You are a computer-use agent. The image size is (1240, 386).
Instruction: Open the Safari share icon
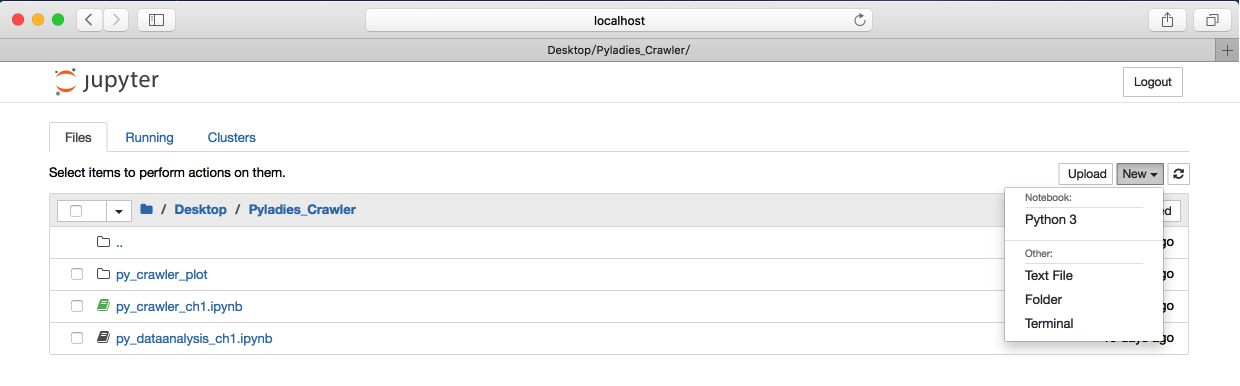pos(1167,19)
